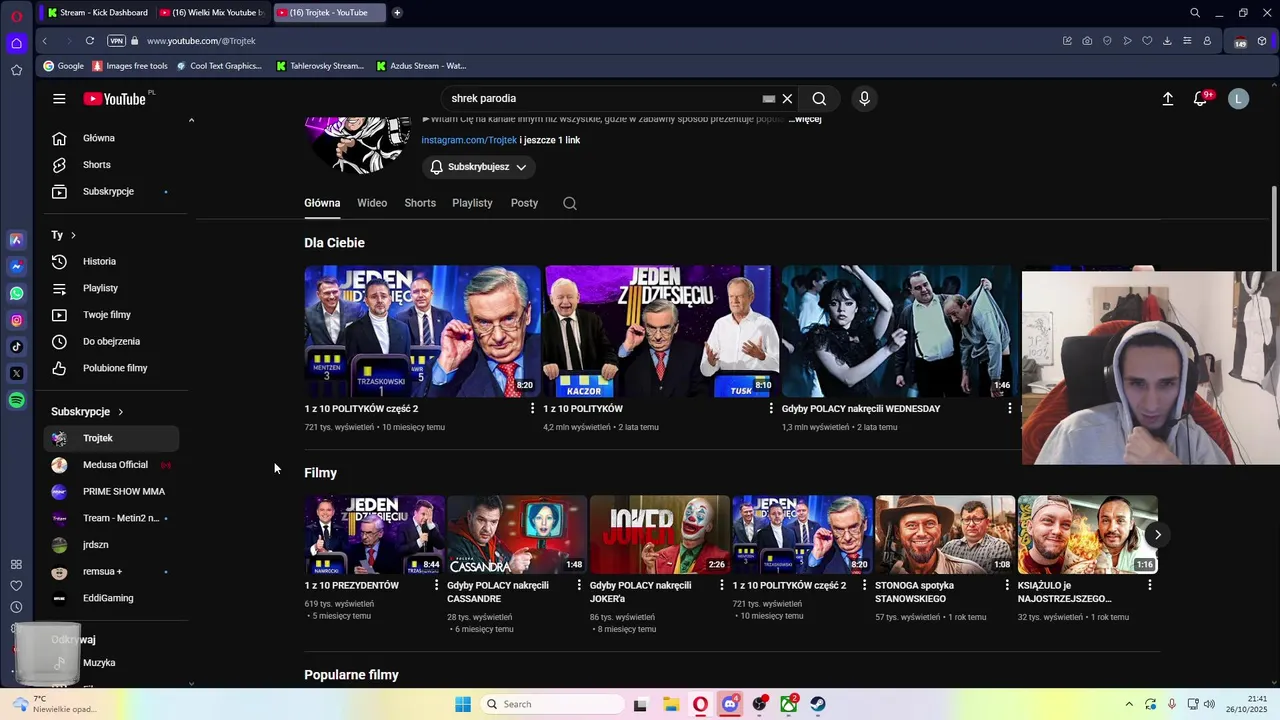This screenshot has width=1280, height=720.
Task: Click the YouTube logo
Action: click(114, 98)
